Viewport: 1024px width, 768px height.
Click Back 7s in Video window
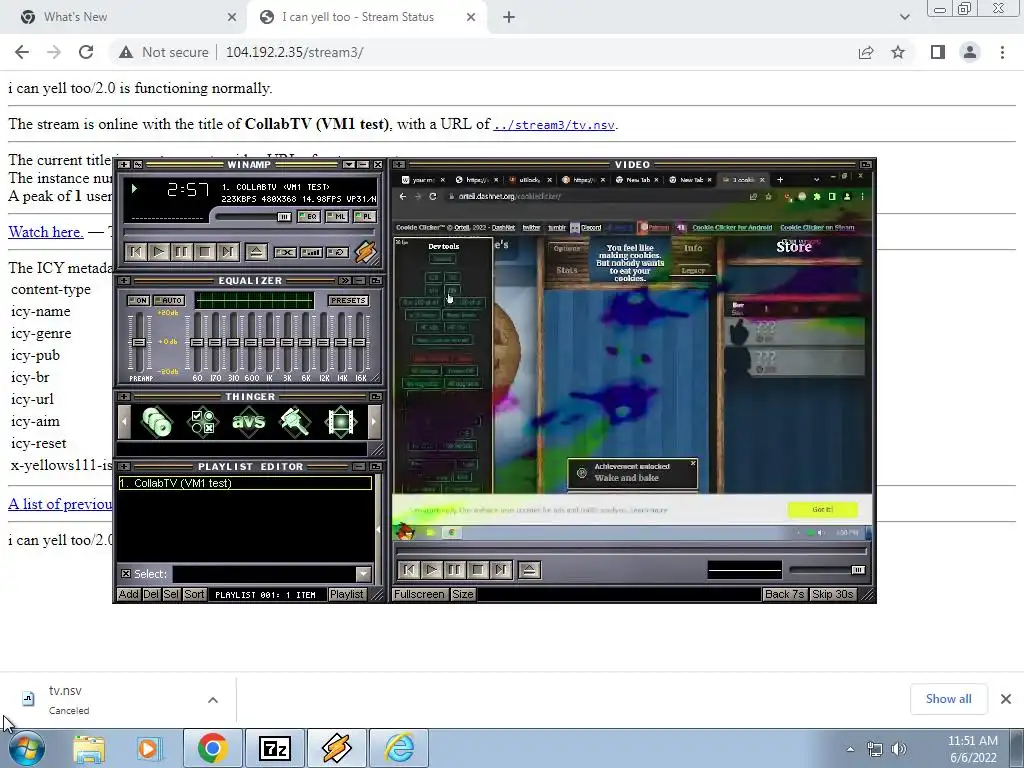[x=784, y=594]
